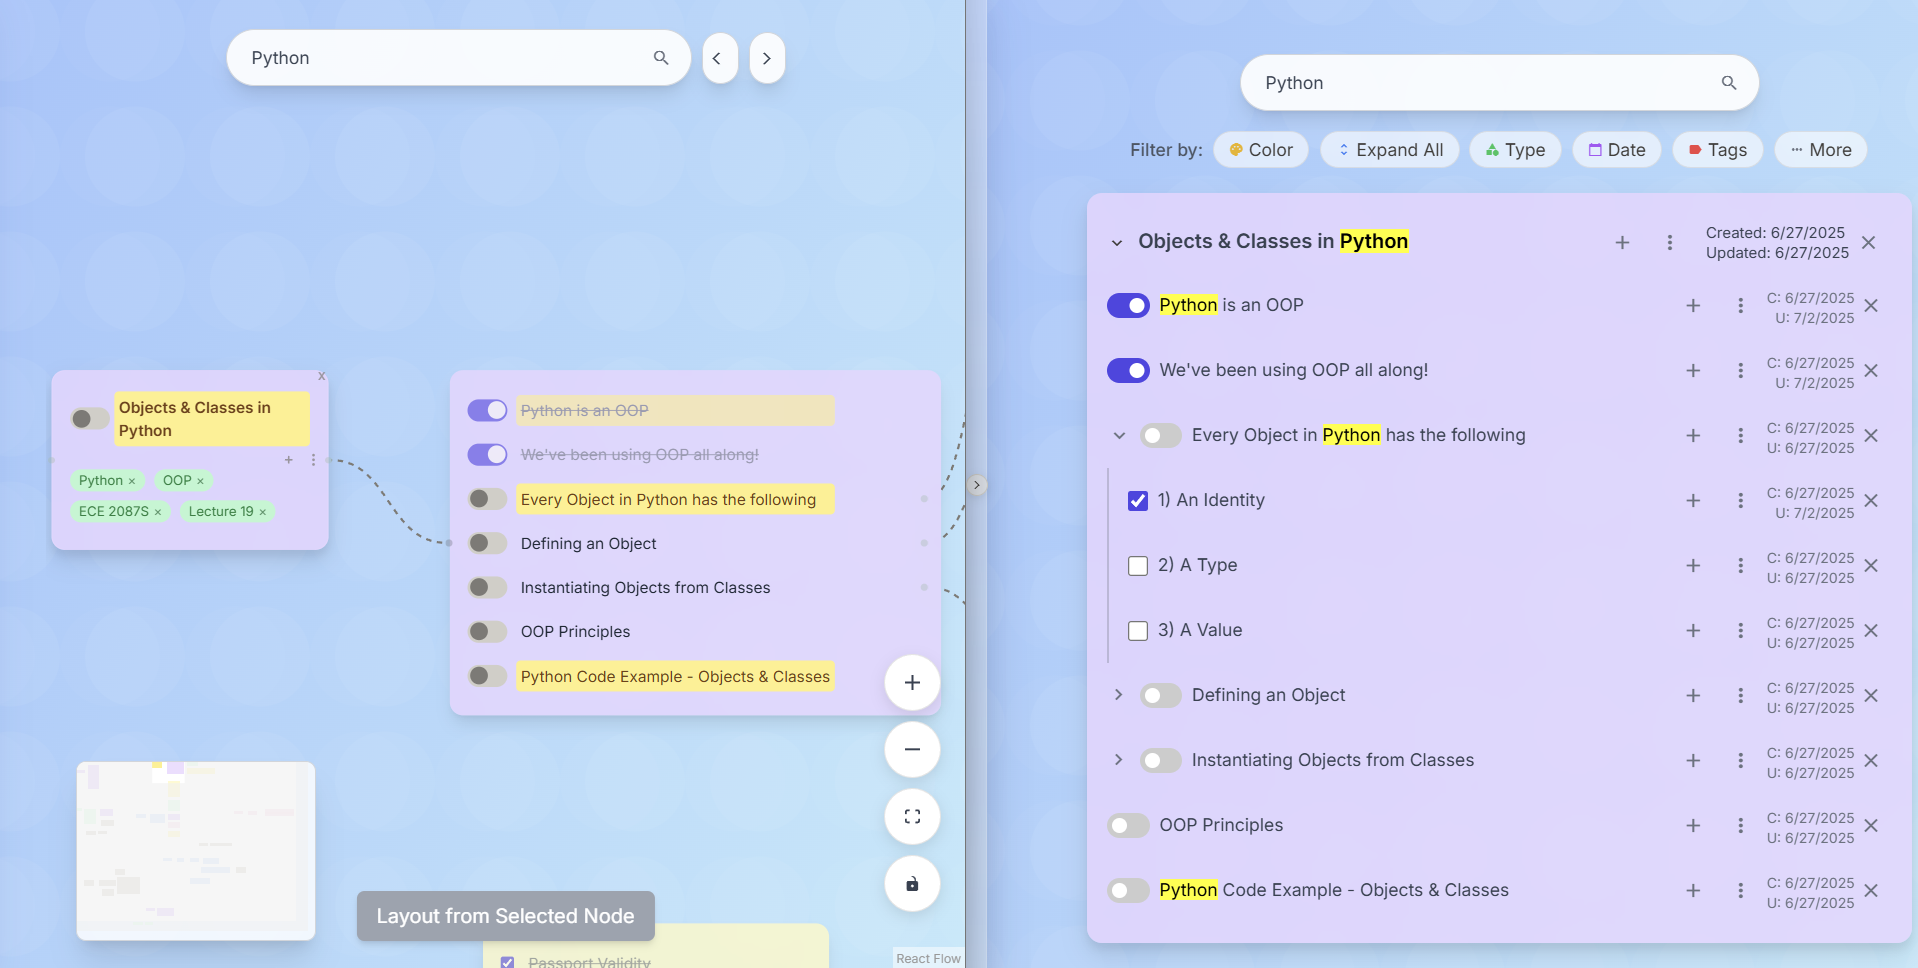Click the search icon in the right panel search box

point(1729,83)
